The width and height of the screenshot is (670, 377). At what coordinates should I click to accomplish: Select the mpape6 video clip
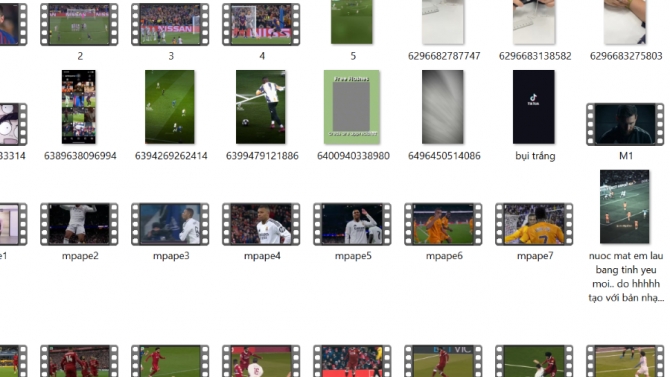tap(443, 224)
